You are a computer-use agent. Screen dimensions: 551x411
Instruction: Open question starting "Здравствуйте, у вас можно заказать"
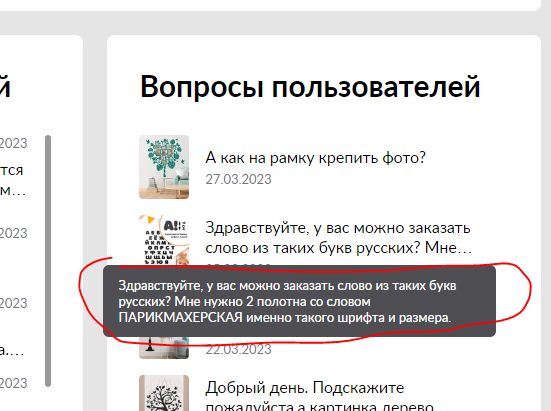click(338, 238)
